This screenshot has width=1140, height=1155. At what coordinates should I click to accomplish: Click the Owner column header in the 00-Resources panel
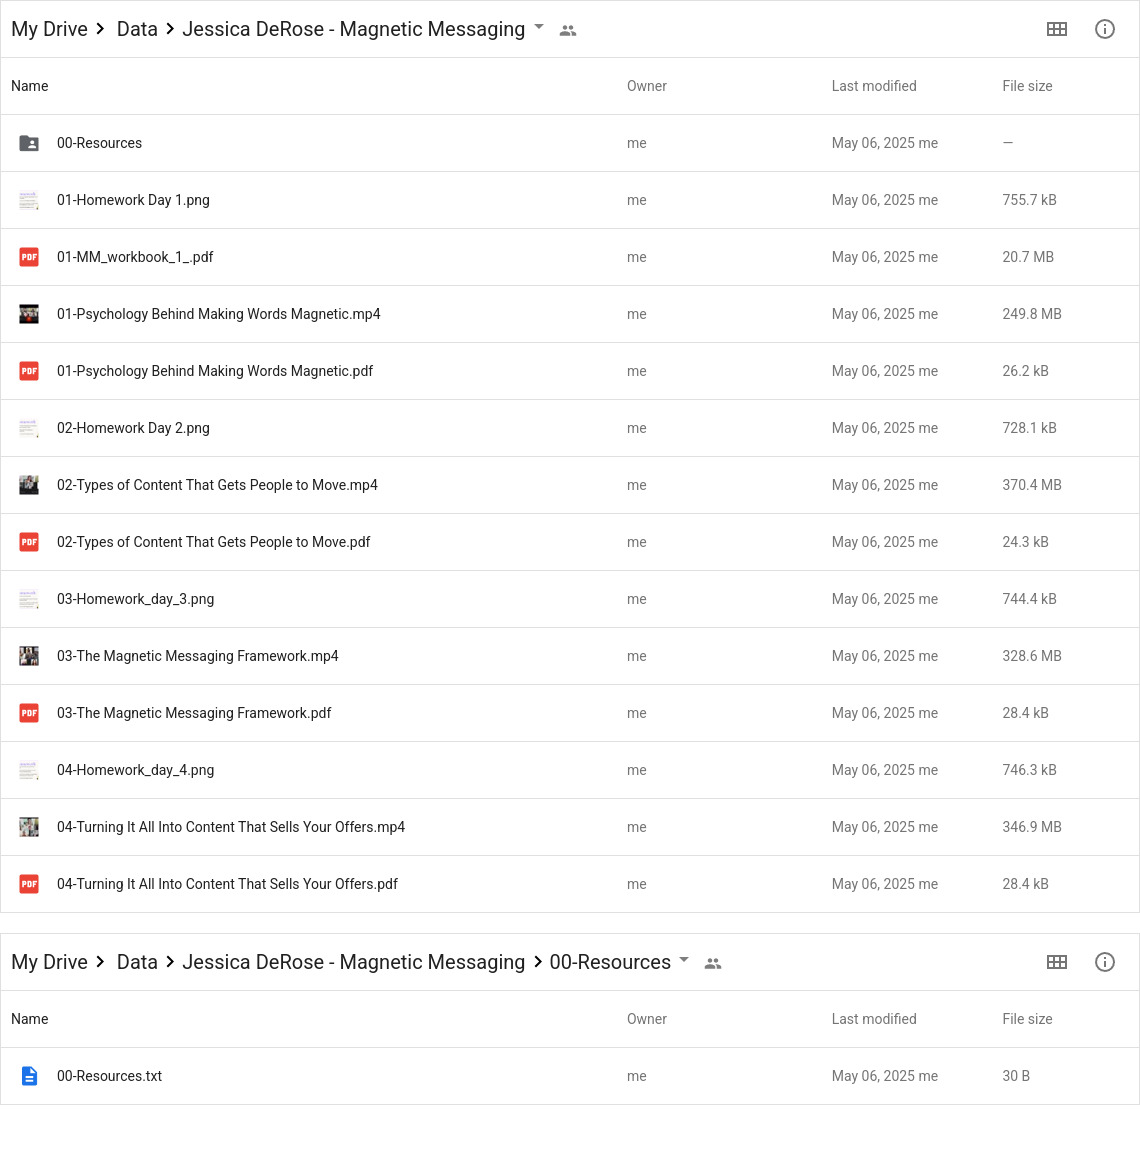point(647,1019)
